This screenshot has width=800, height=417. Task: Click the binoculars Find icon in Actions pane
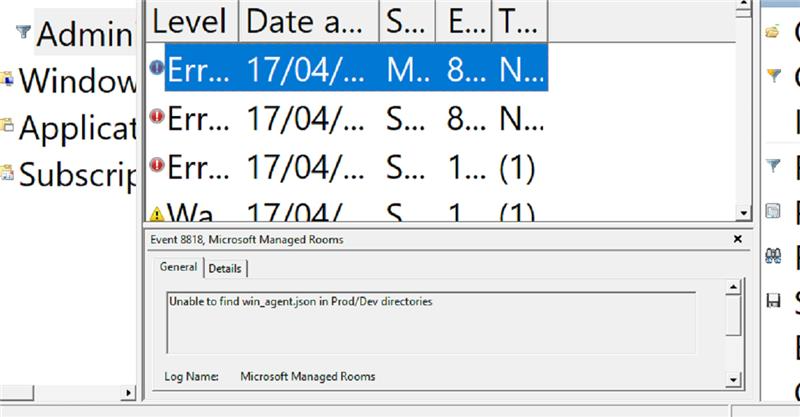[x=772, y=254]
